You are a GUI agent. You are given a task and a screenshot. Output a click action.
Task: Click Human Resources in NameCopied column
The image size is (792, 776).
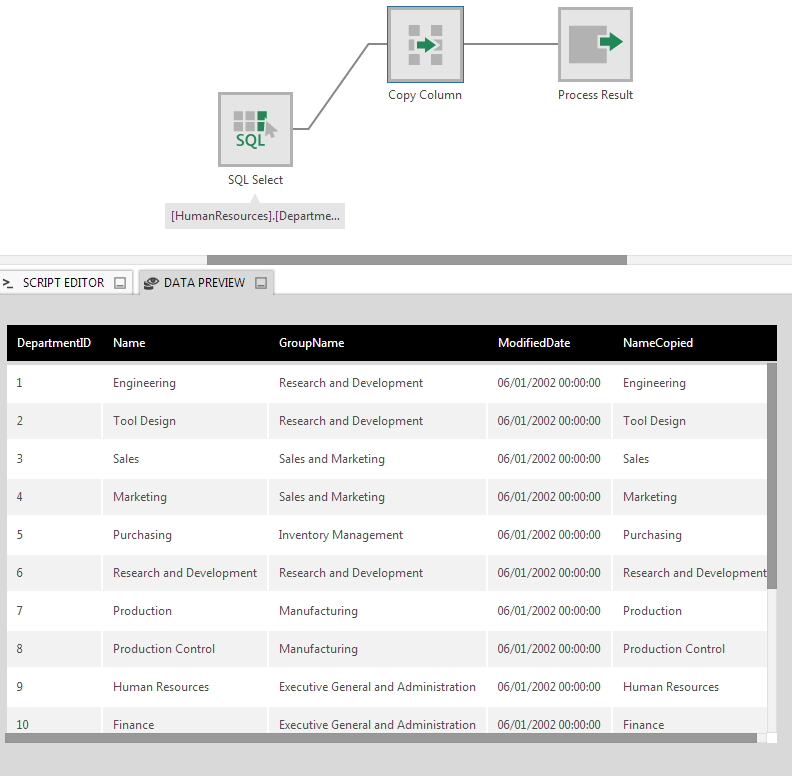tap(690, 687)
